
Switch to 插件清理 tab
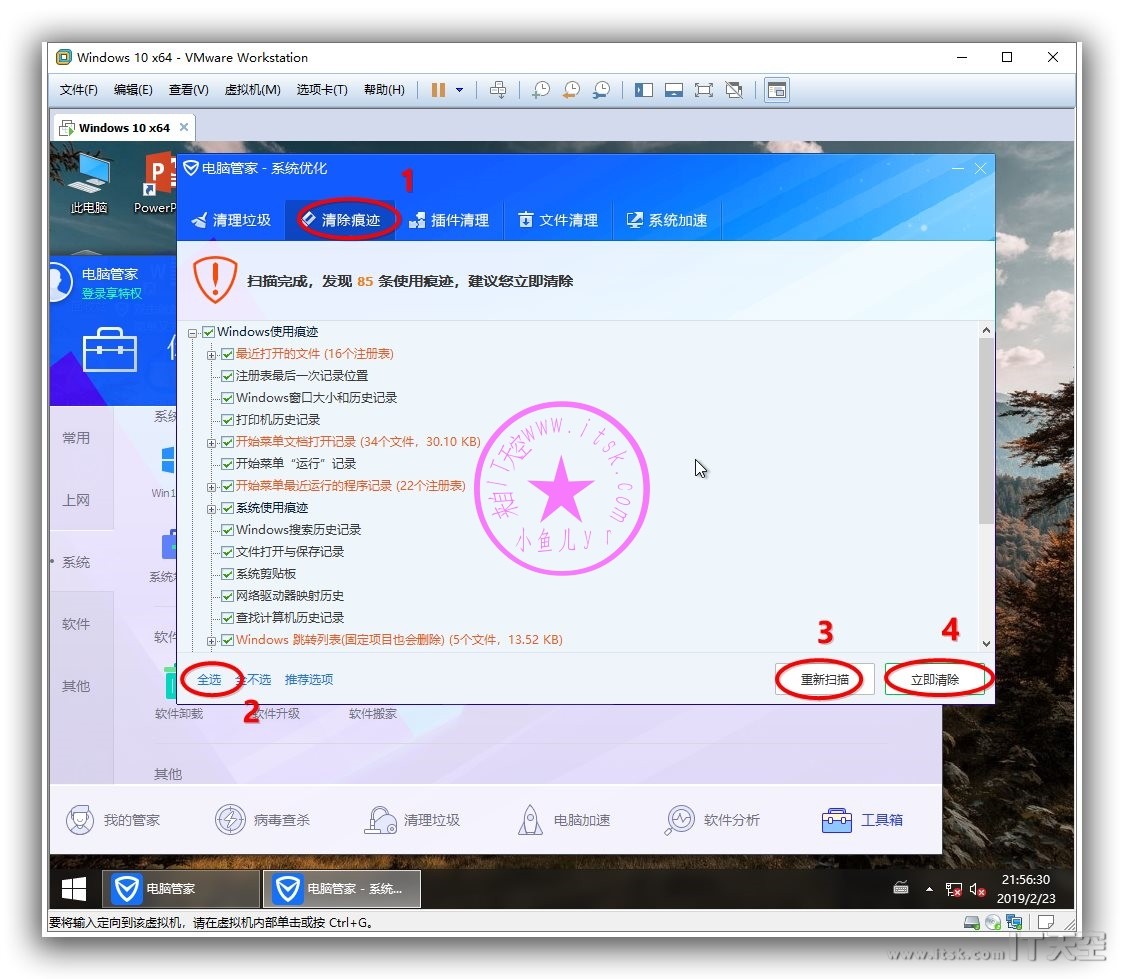click(x=449, y=220)
